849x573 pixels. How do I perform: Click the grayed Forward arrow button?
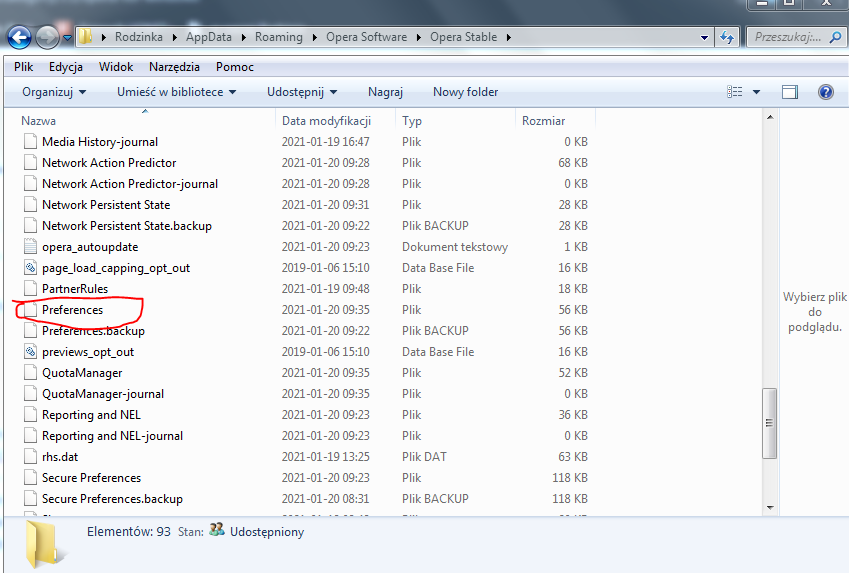(47, 37)
